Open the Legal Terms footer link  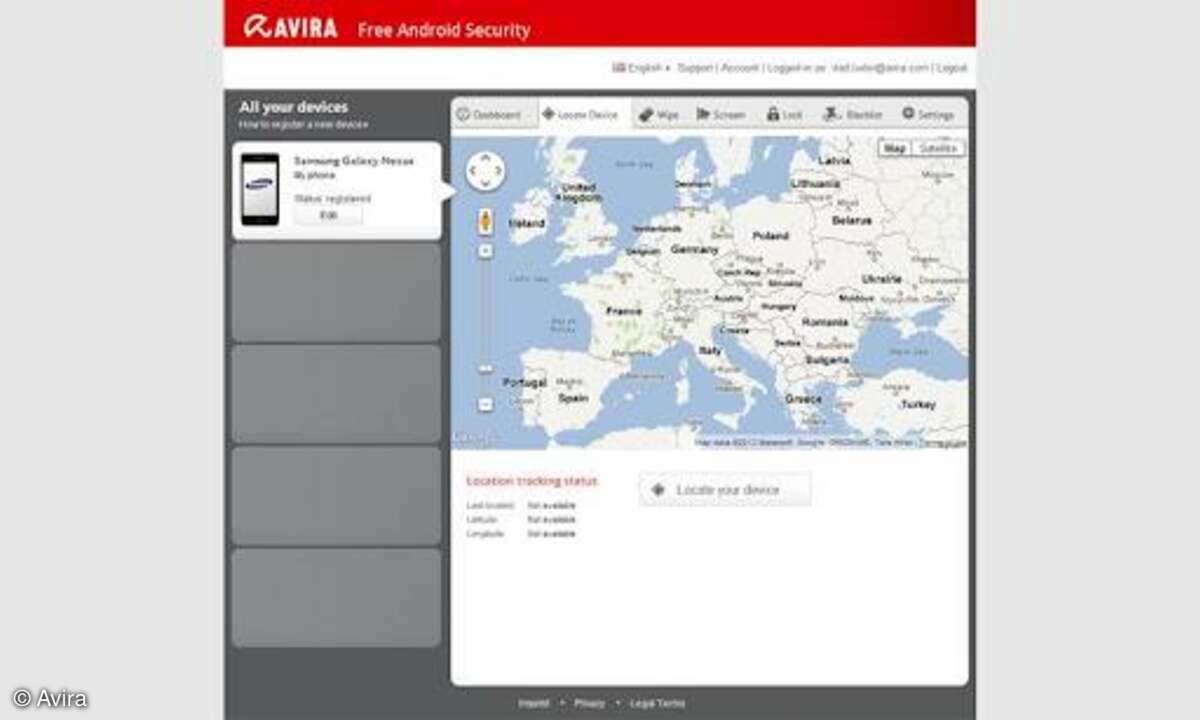[657, 703]
